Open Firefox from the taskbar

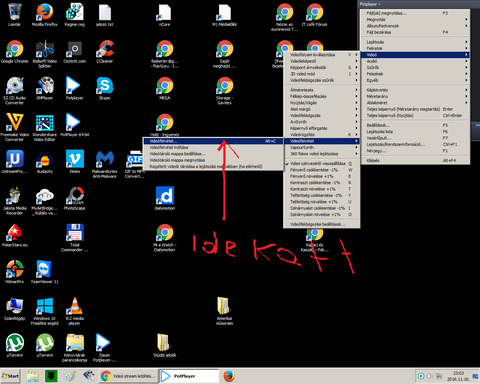coord(229,376)
